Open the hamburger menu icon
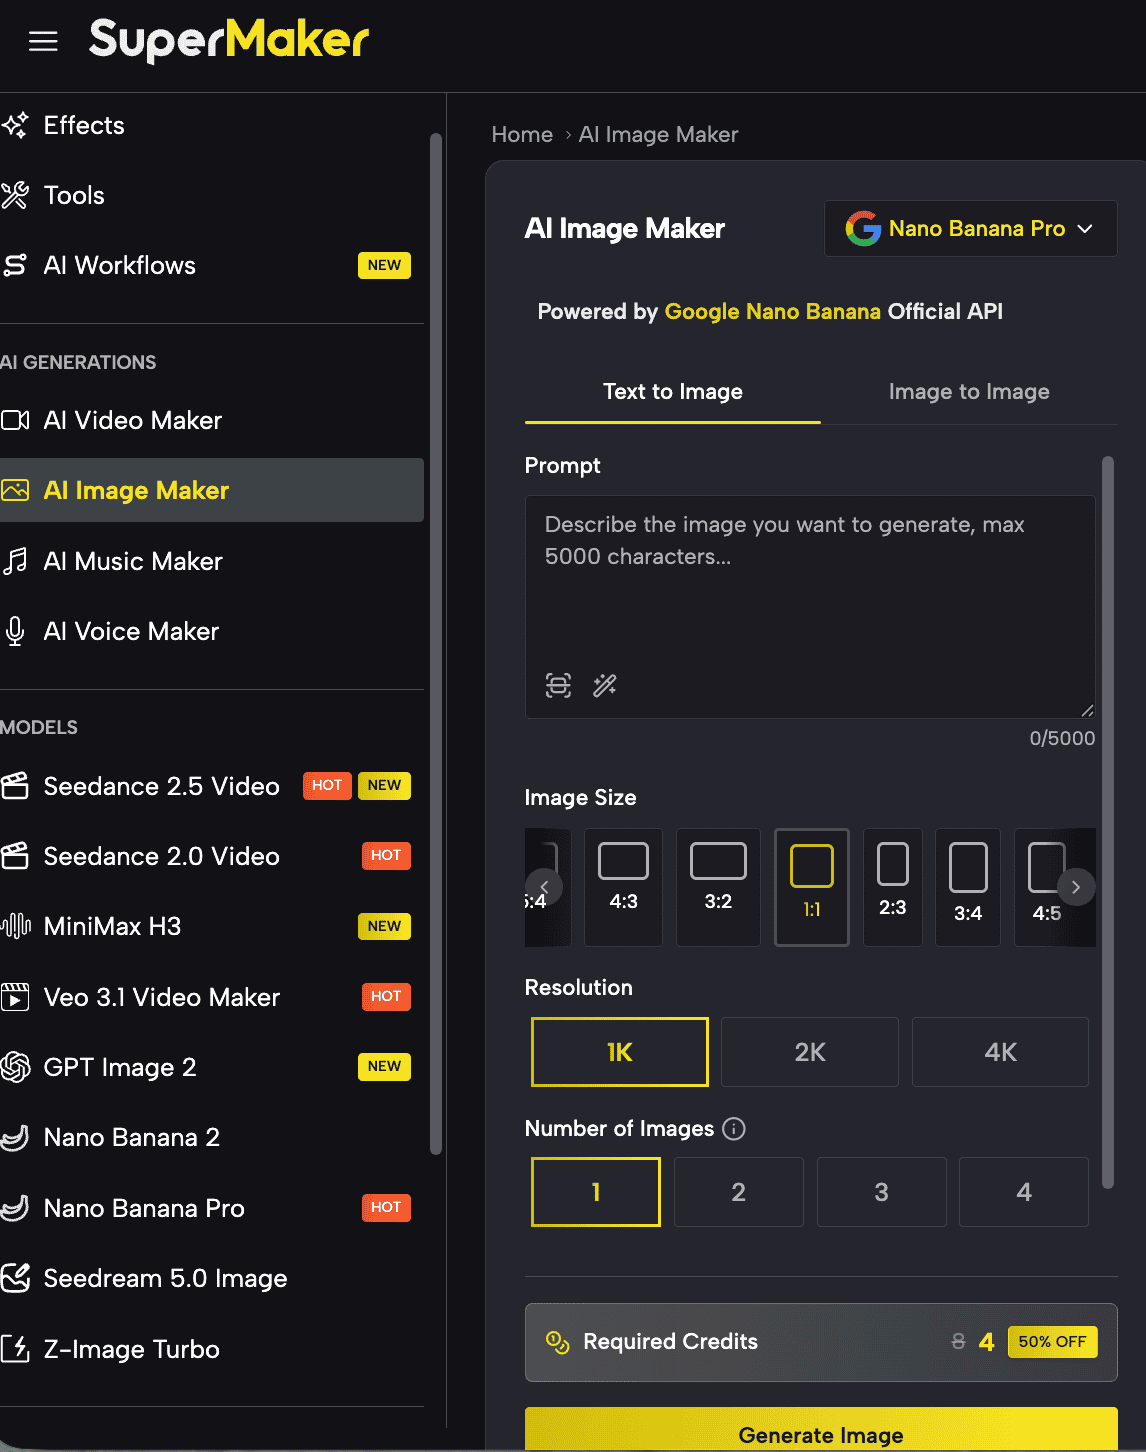 [43, 41]
